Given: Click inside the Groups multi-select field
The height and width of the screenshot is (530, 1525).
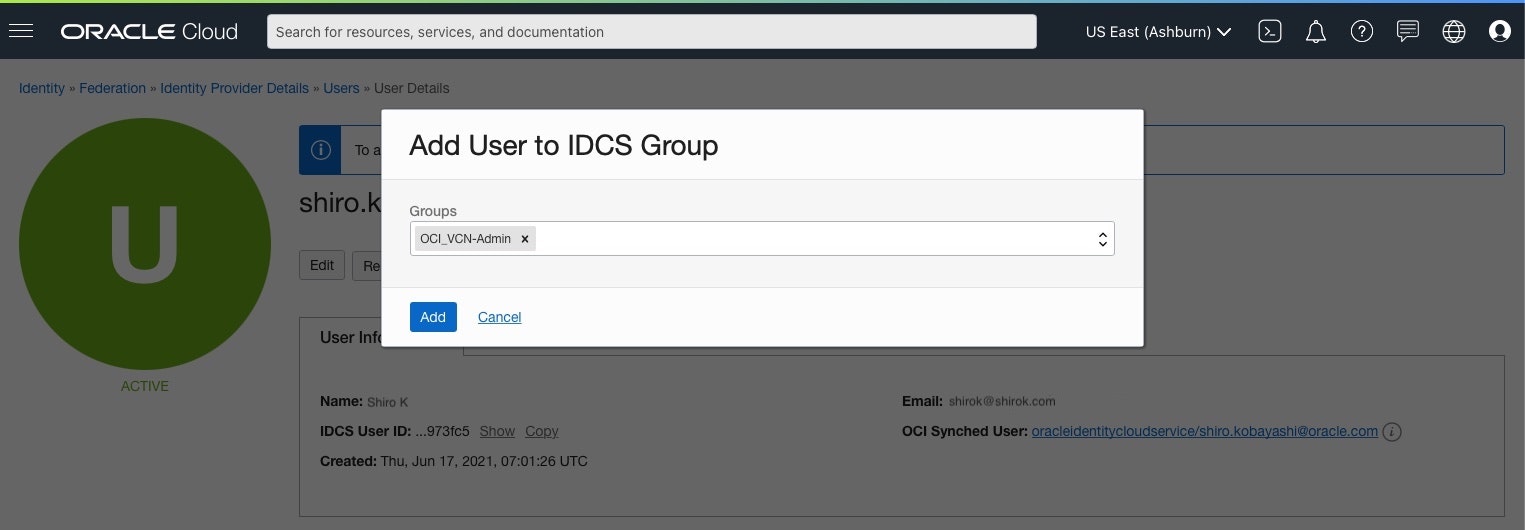Looking at the screenshot, I should pos(762,239).
